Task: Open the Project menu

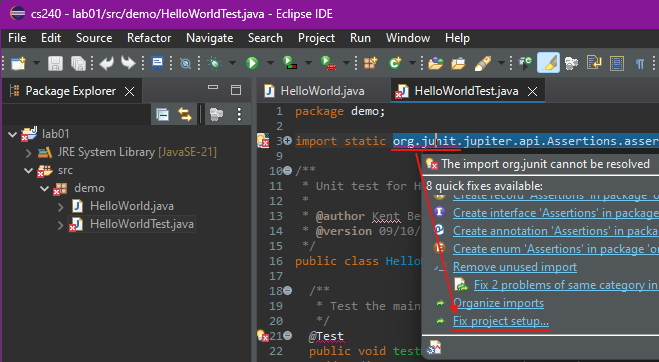Action: tap(316, 38)
